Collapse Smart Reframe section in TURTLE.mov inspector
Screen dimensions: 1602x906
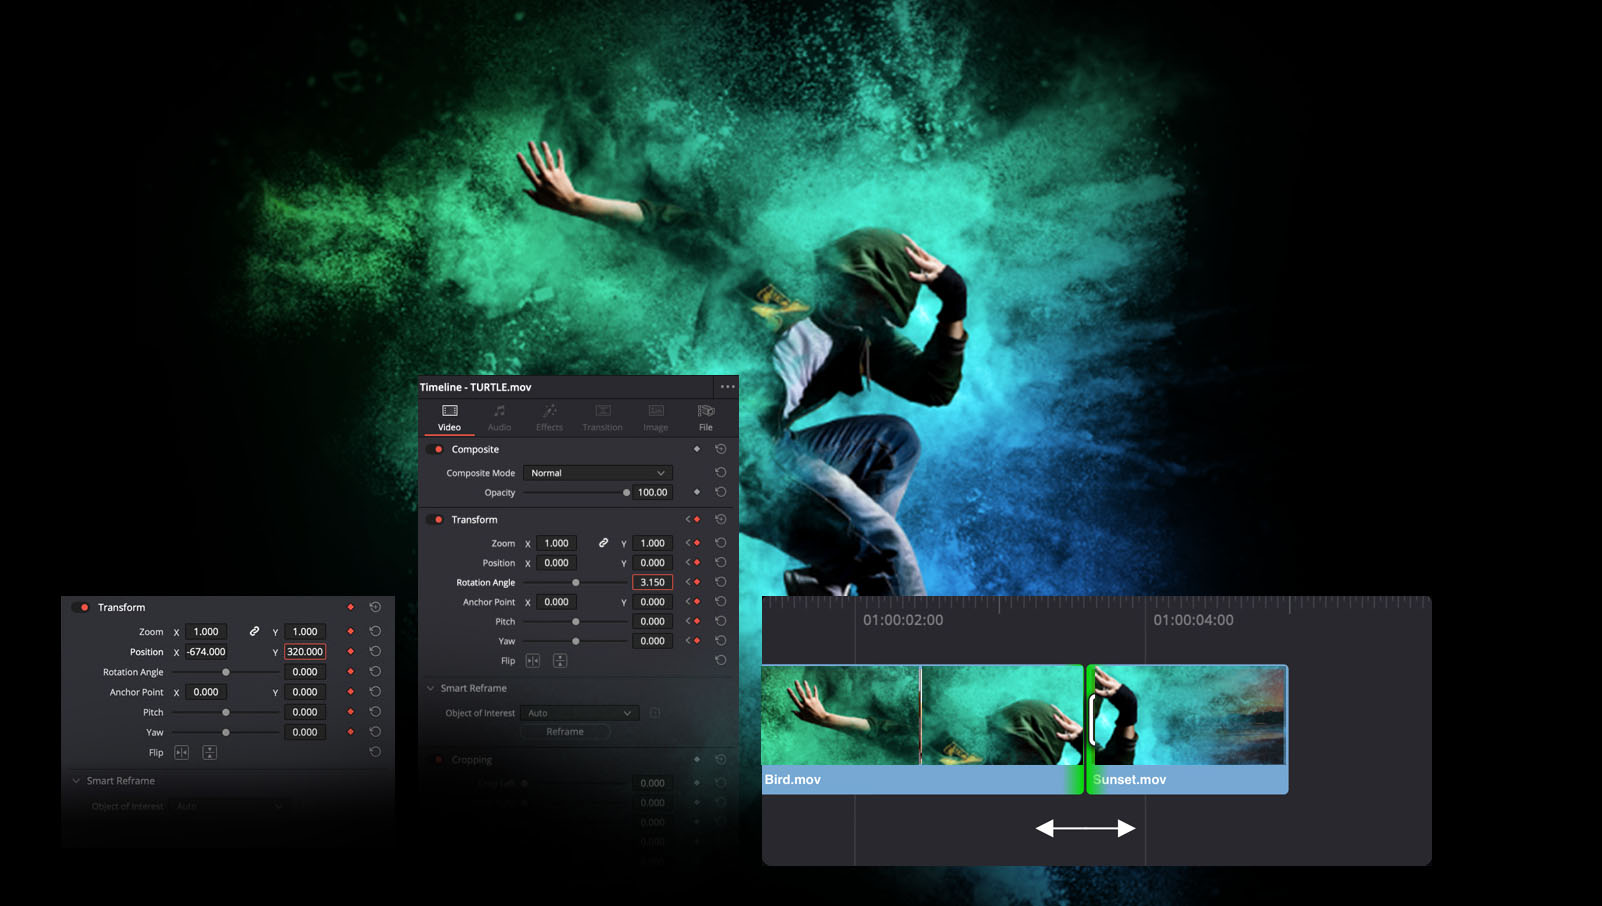tap(431, 688)
